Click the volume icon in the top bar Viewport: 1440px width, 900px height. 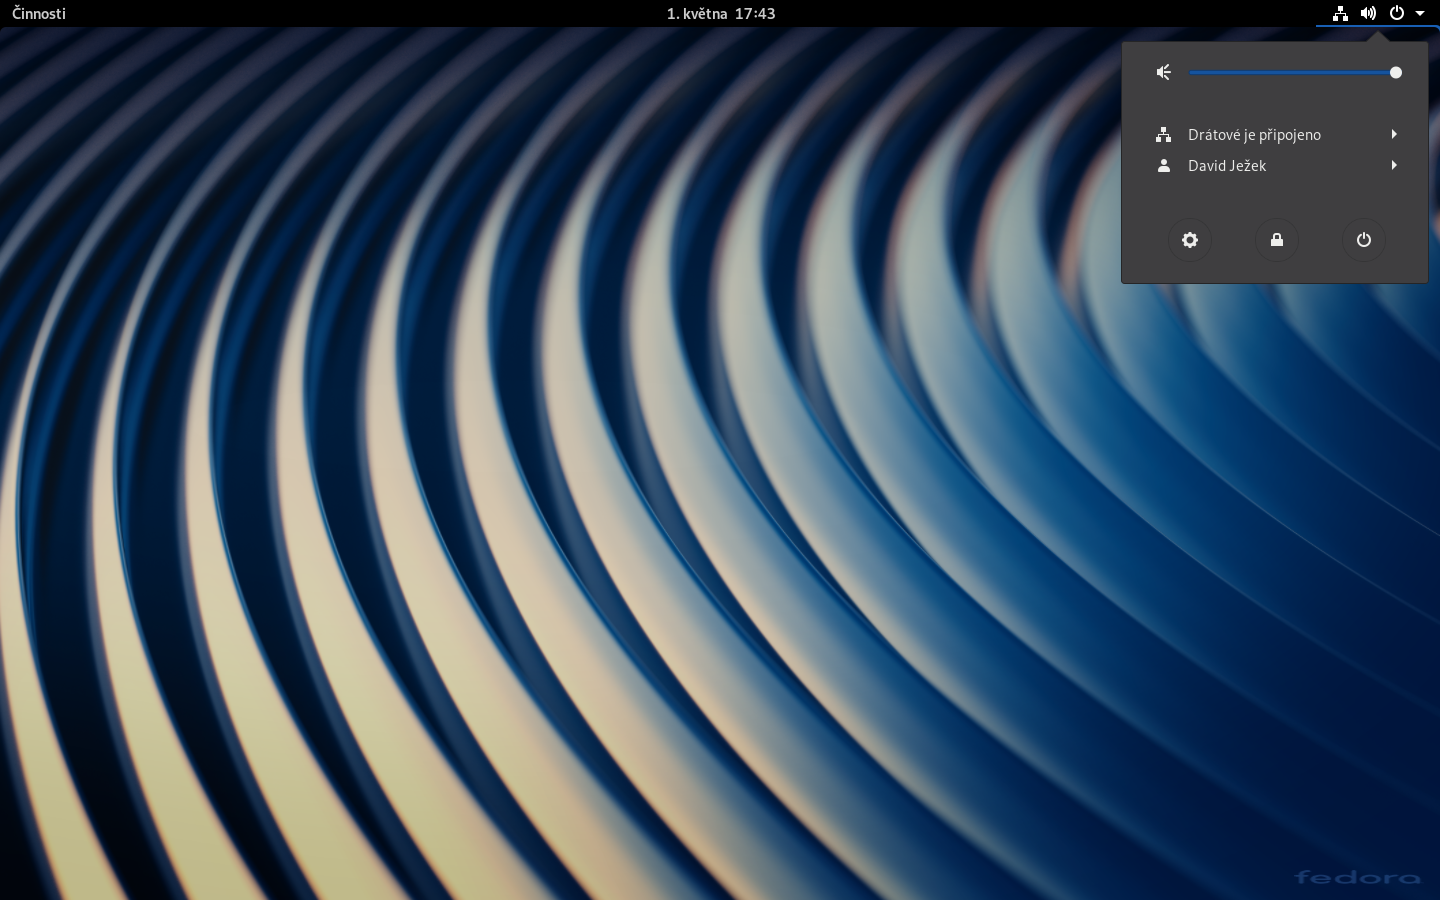(1369, 13)
